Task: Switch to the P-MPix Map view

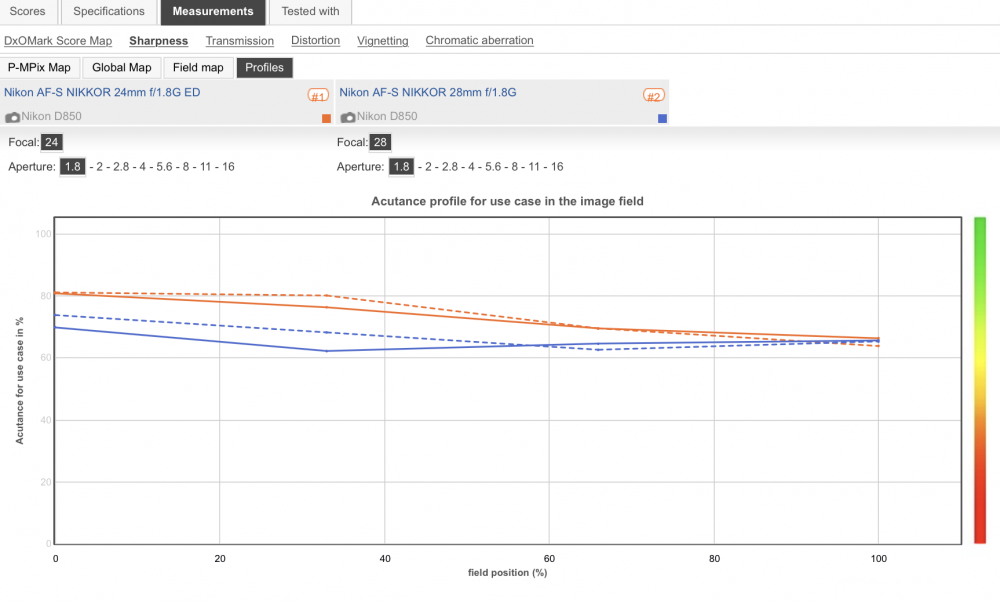Action: point(40,68)
